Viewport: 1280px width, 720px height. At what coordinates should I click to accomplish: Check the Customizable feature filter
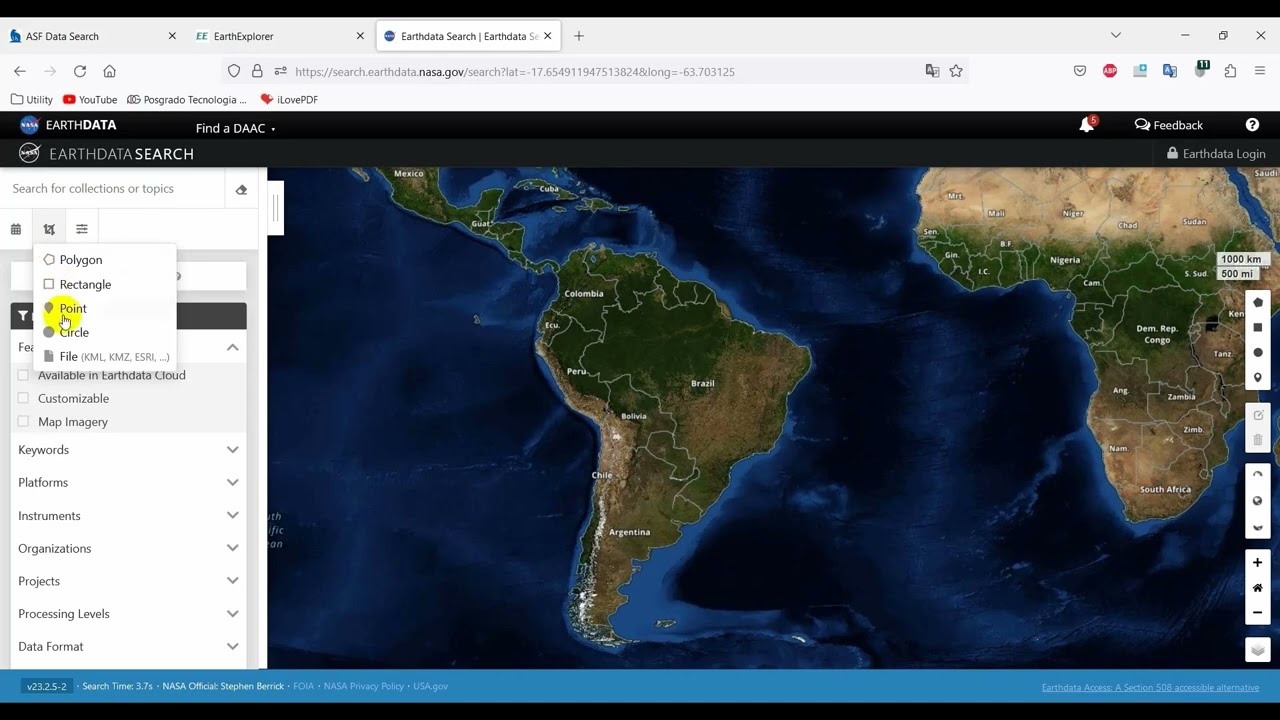24,398
